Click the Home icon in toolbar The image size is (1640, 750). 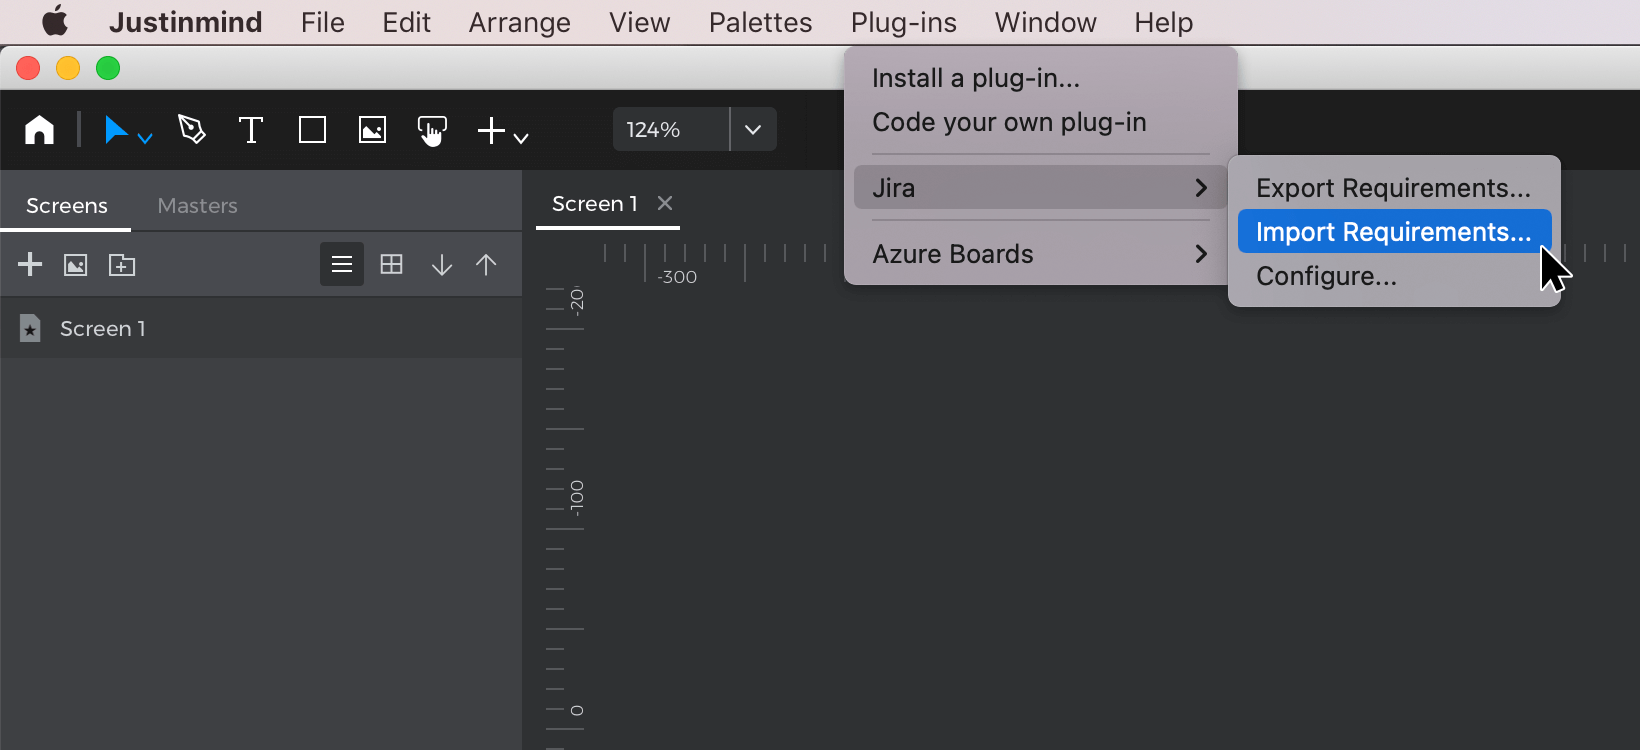39,130
